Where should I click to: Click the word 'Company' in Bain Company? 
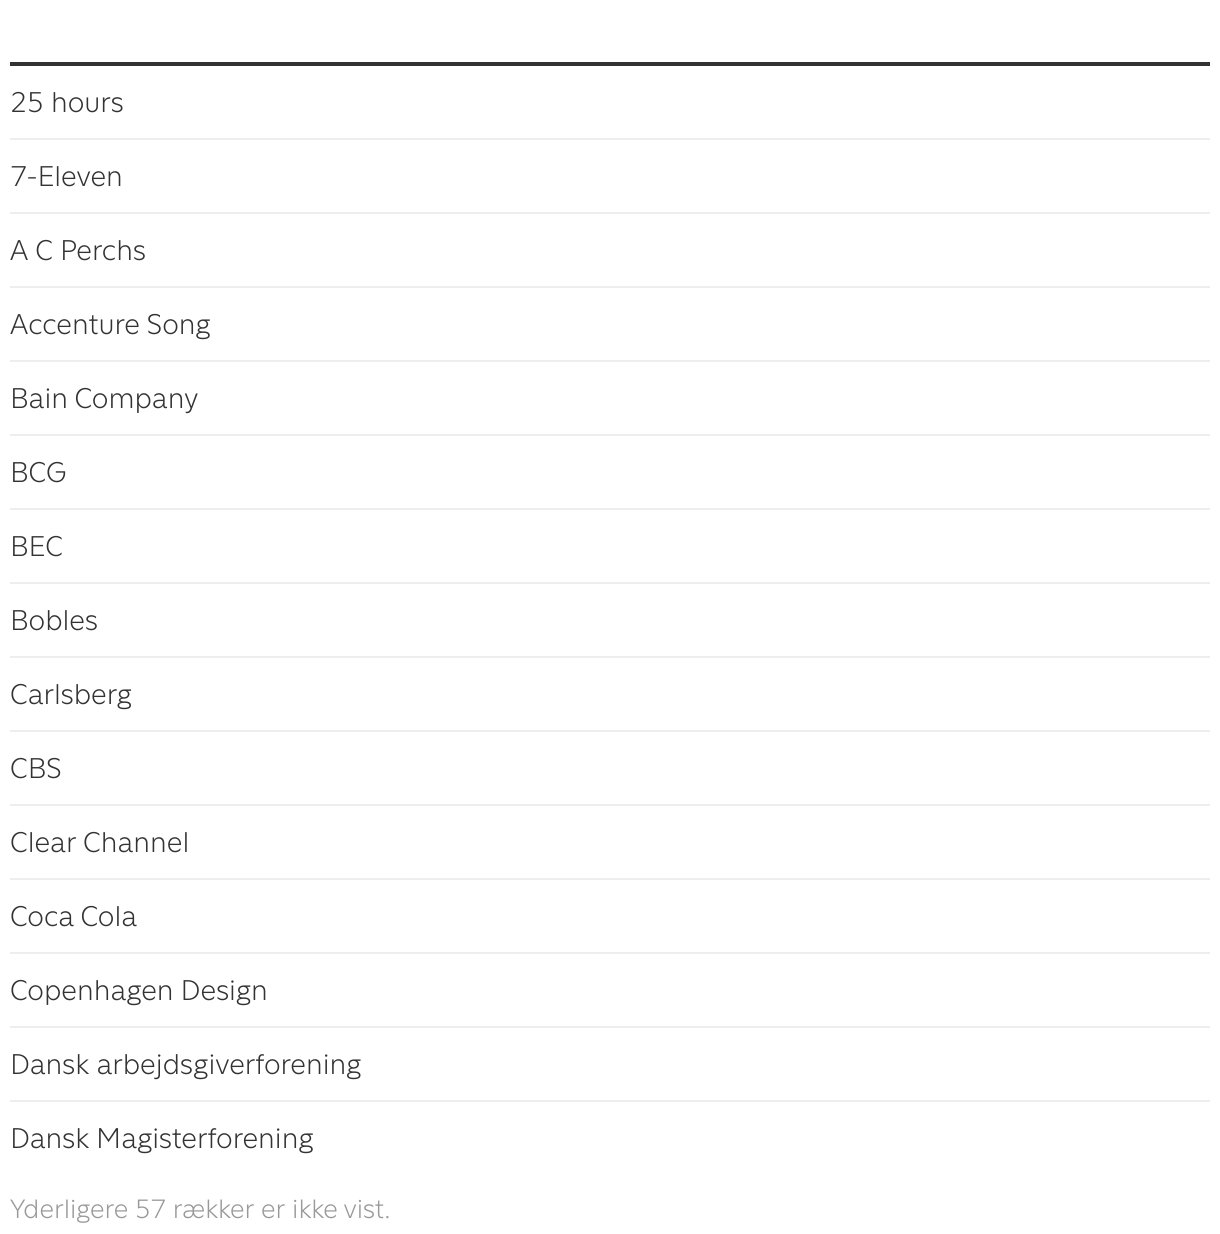(x=136, y=398)
